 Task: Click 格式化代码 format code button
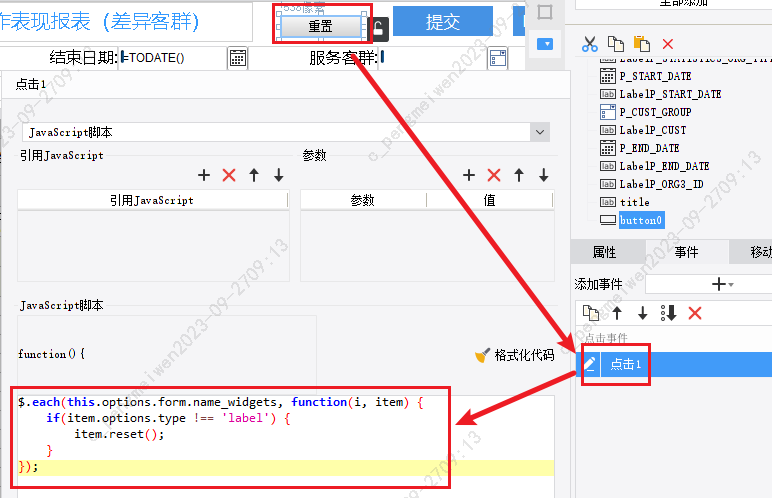515,355
